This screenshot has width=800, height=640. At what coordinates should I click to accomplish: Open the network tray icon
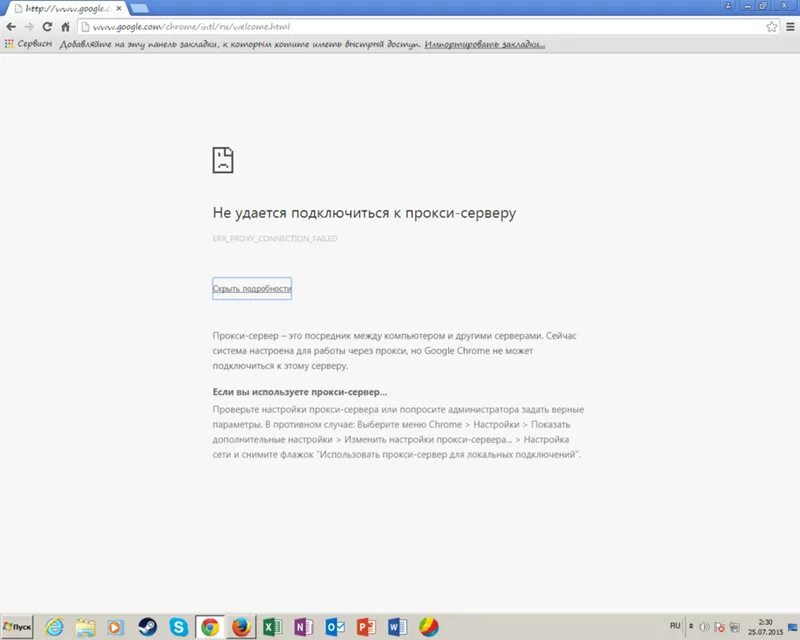coord(735,627)
